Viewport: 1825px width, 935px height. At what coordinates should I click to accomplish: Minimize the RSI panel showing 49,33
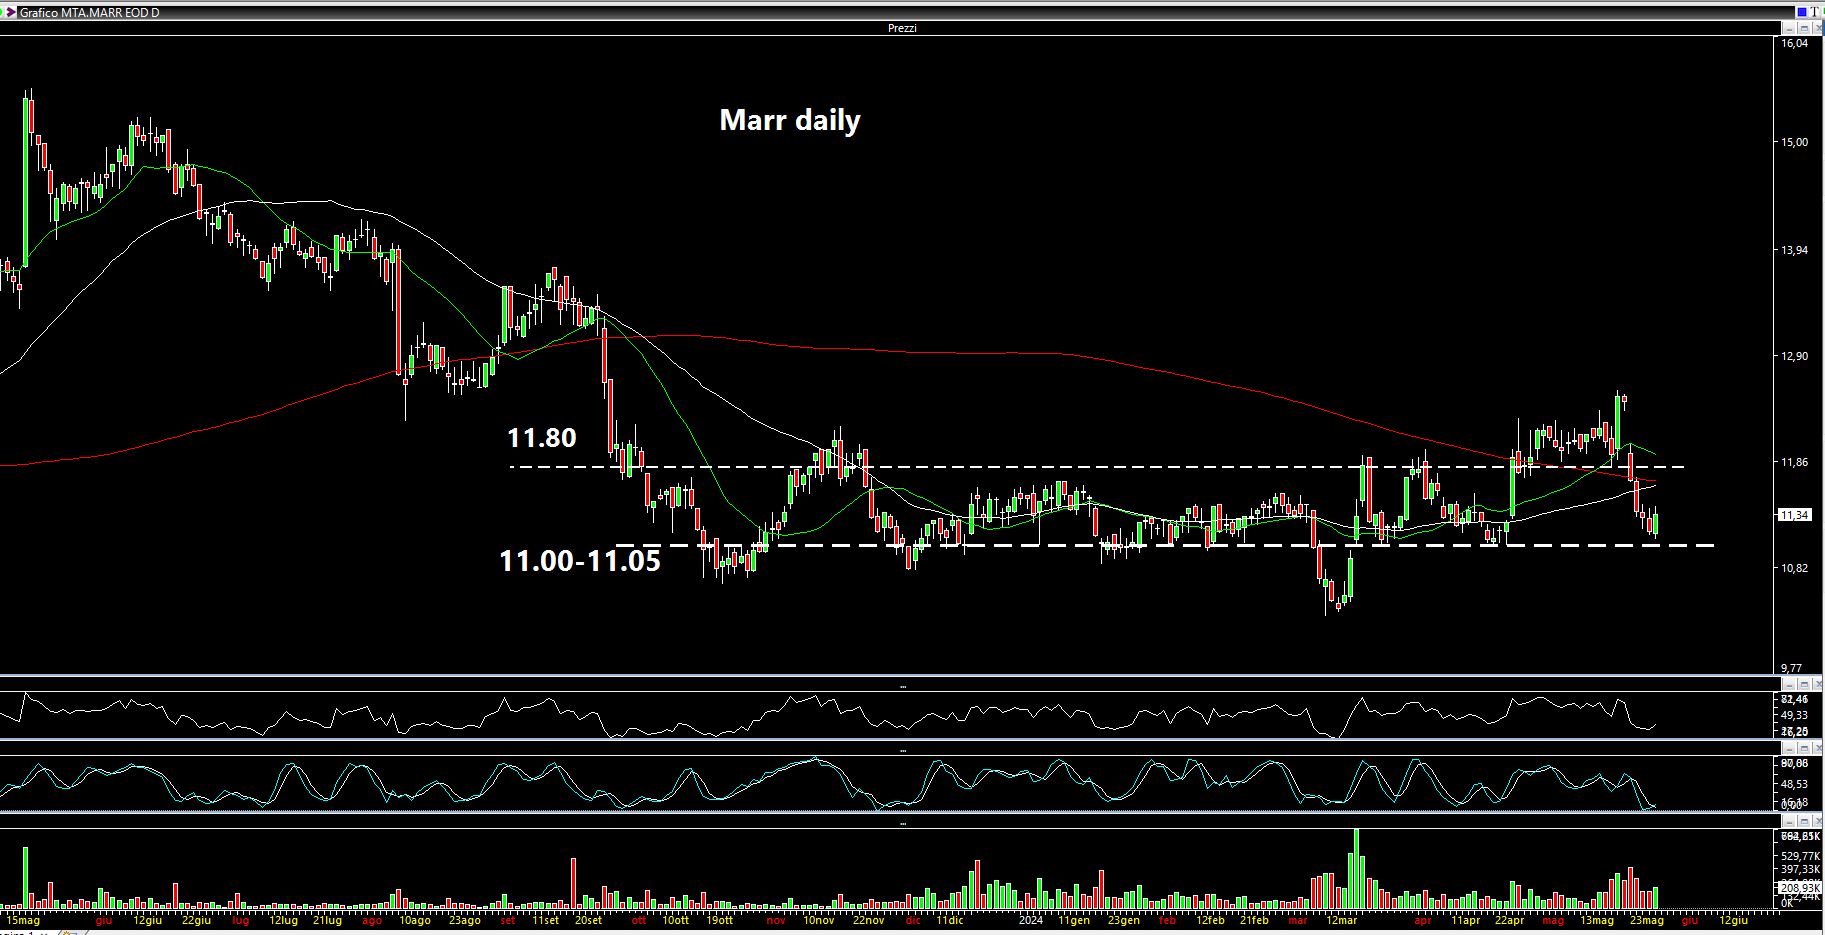coord(1790,684)
